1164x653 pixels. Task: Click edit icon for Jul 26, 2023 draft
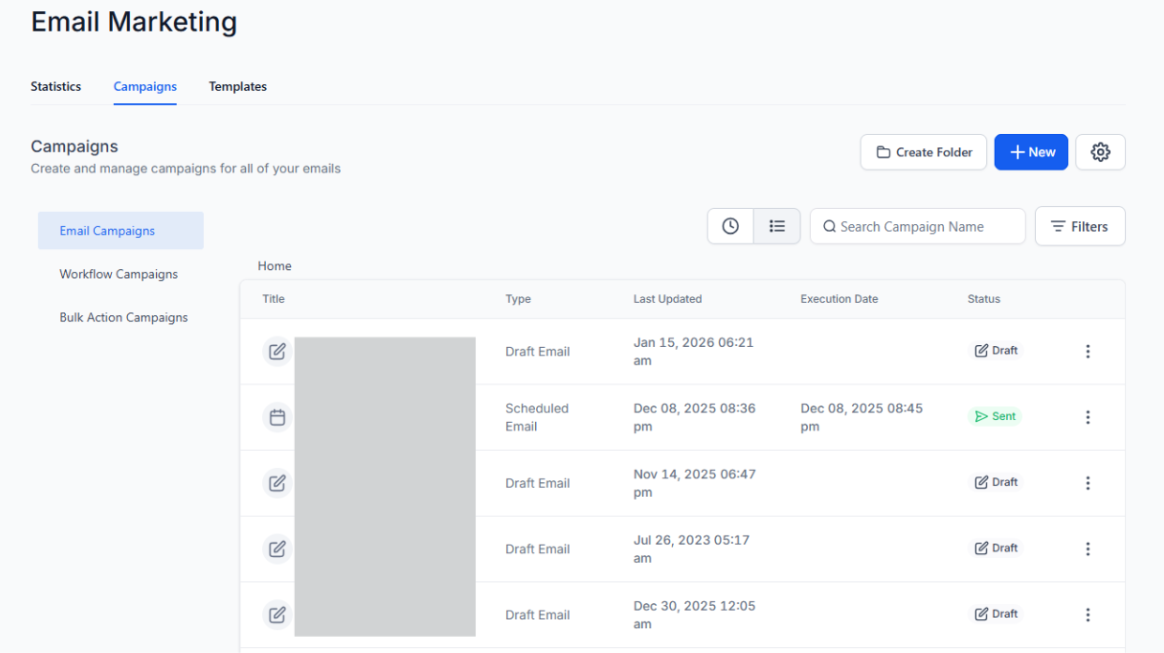click(x=277, y=549)
